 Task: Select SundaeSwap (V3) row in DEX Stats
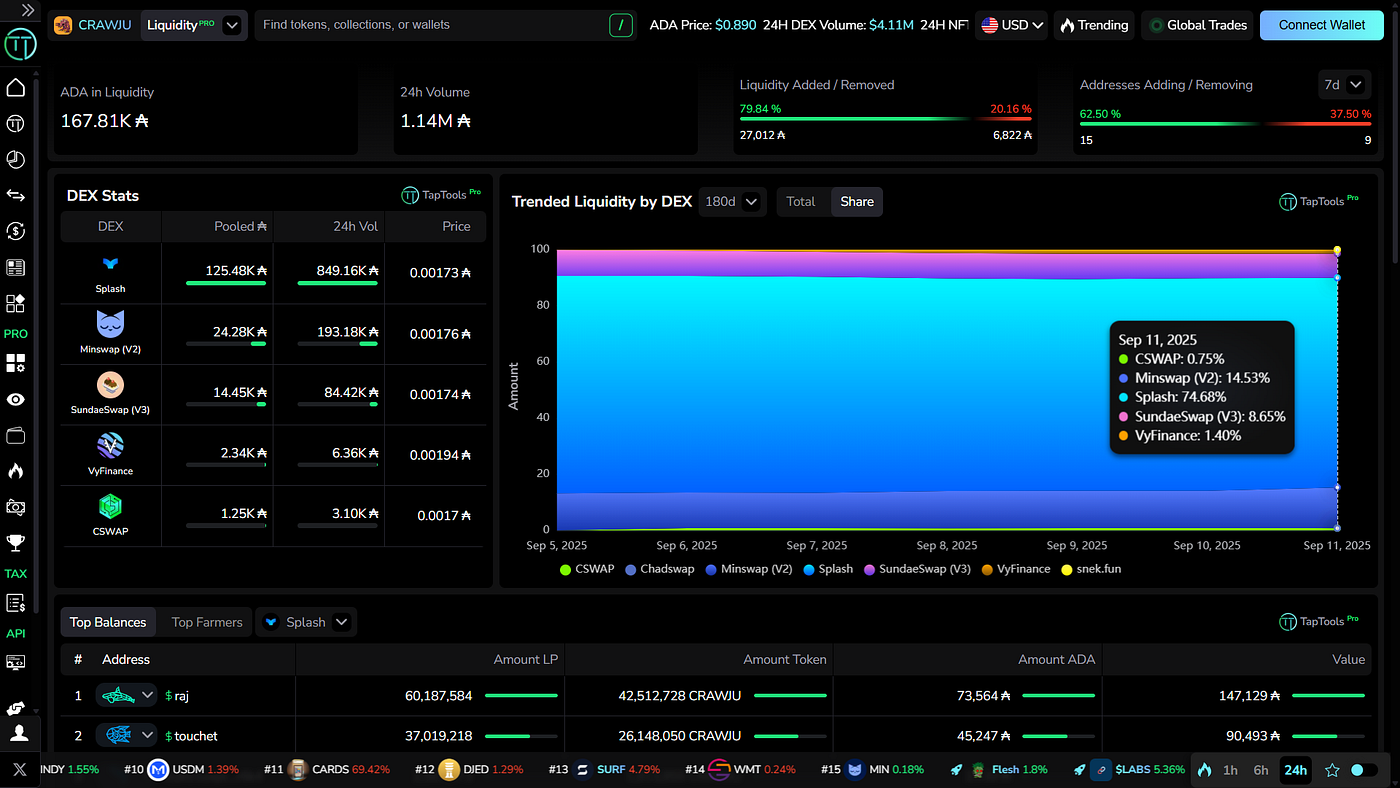pos(274,395)
